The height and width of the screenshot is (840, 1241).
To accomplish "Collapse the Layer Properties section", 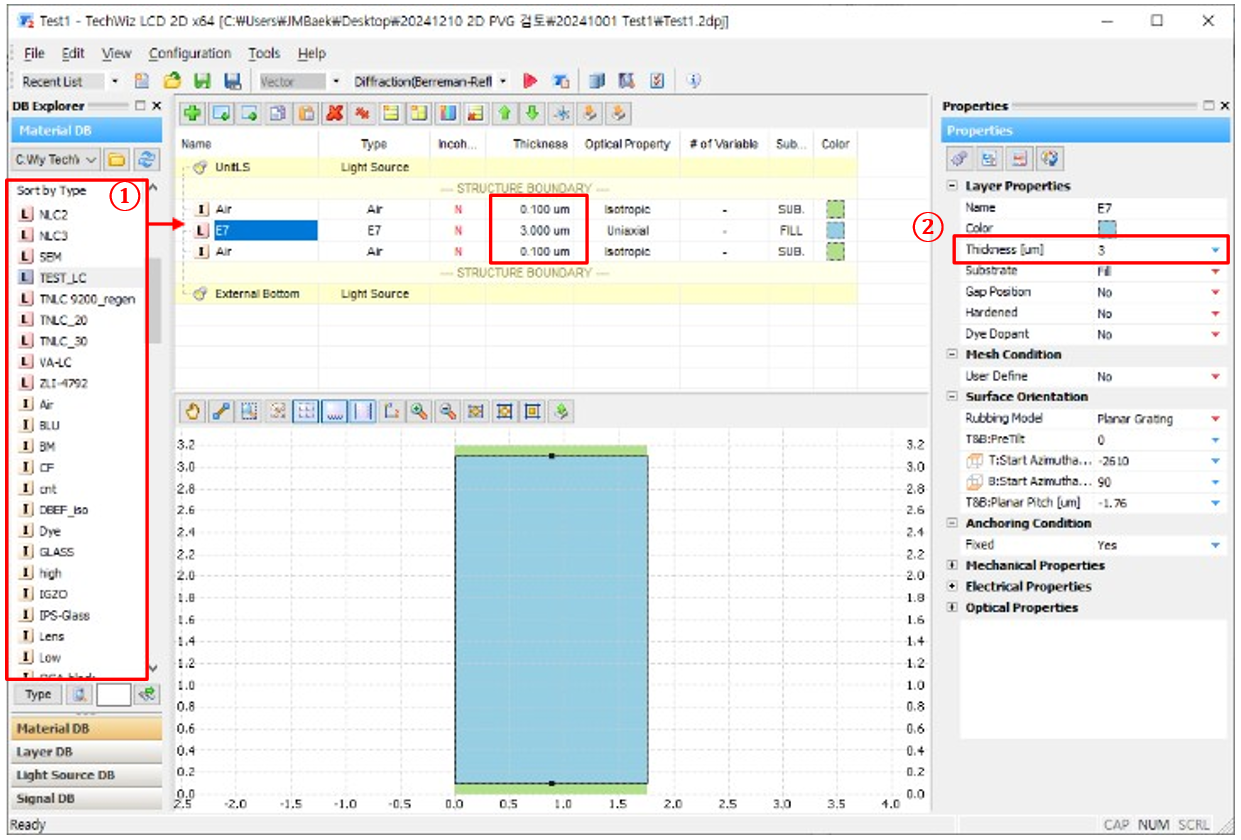I will coord(952,186).
